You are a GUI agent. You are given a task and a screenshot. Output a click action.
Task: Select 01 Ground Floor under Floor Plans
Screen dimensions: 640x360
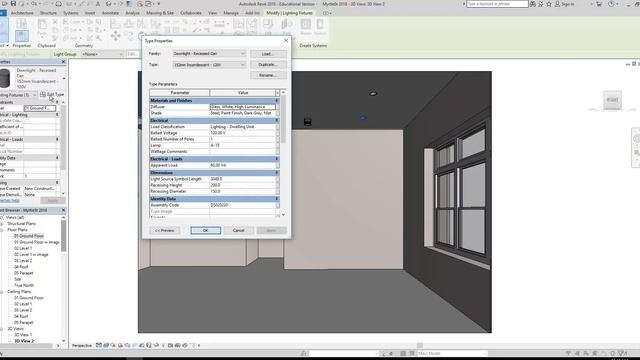click(x=29, y=236)
